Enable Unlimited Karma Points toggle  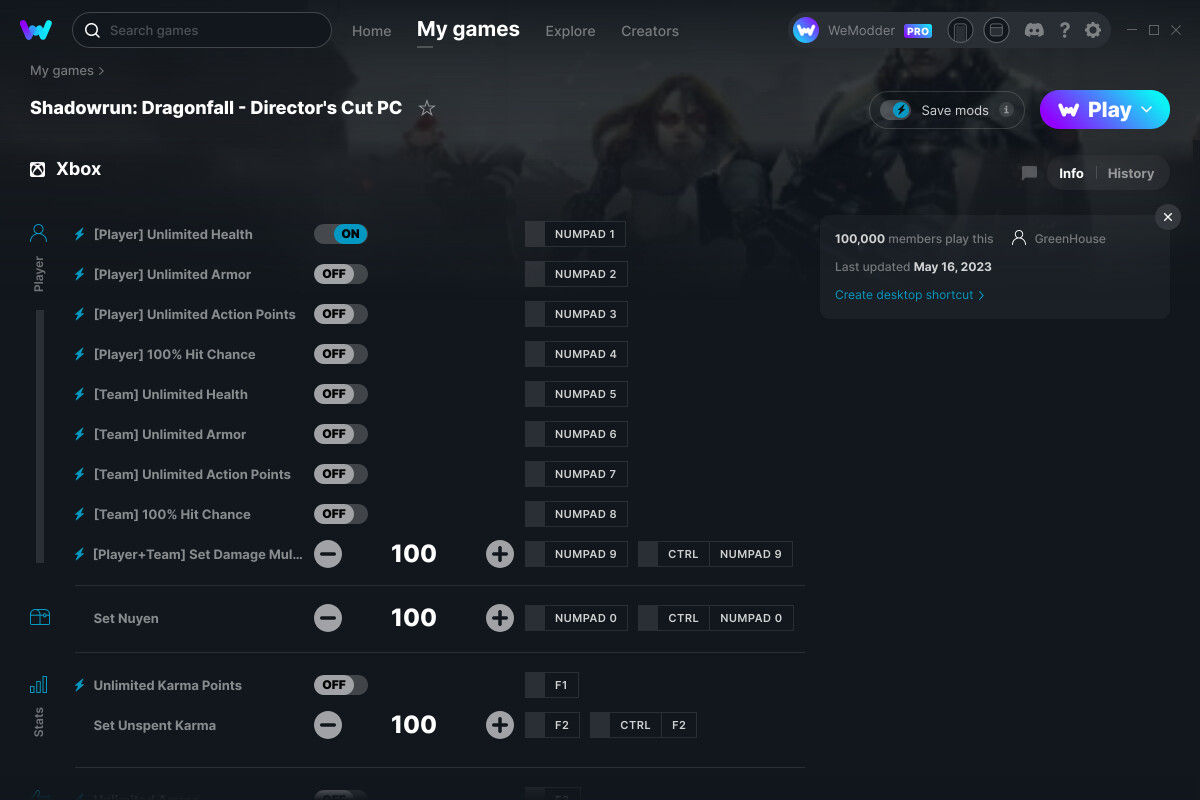341,685
